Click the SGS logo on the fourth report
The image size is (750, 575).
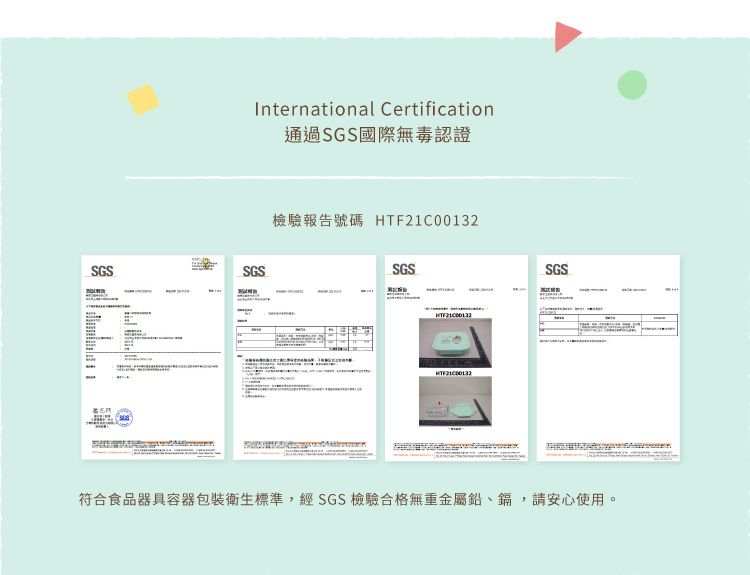pyautogui.click(x=556, y=269)
